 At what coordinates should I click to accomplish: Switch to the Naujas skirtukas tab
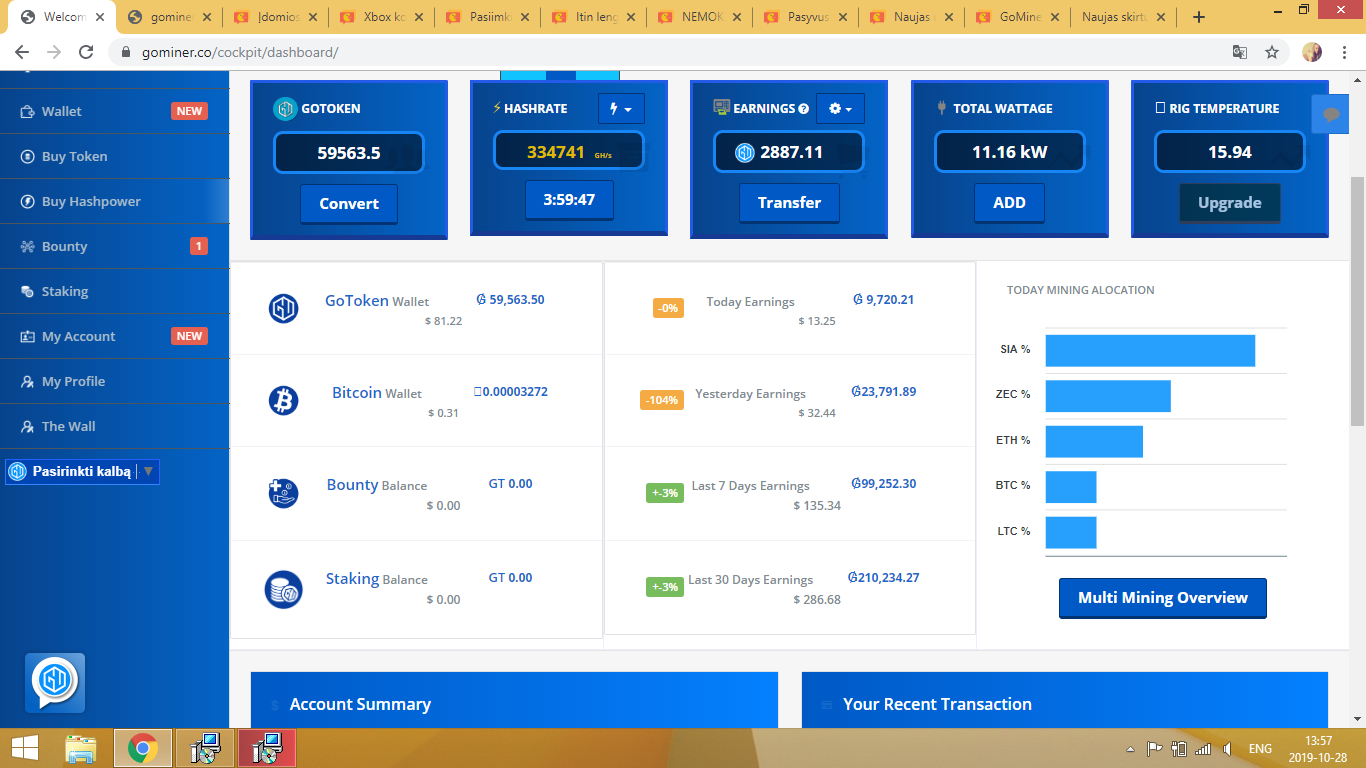click(x=1123, y=17)
